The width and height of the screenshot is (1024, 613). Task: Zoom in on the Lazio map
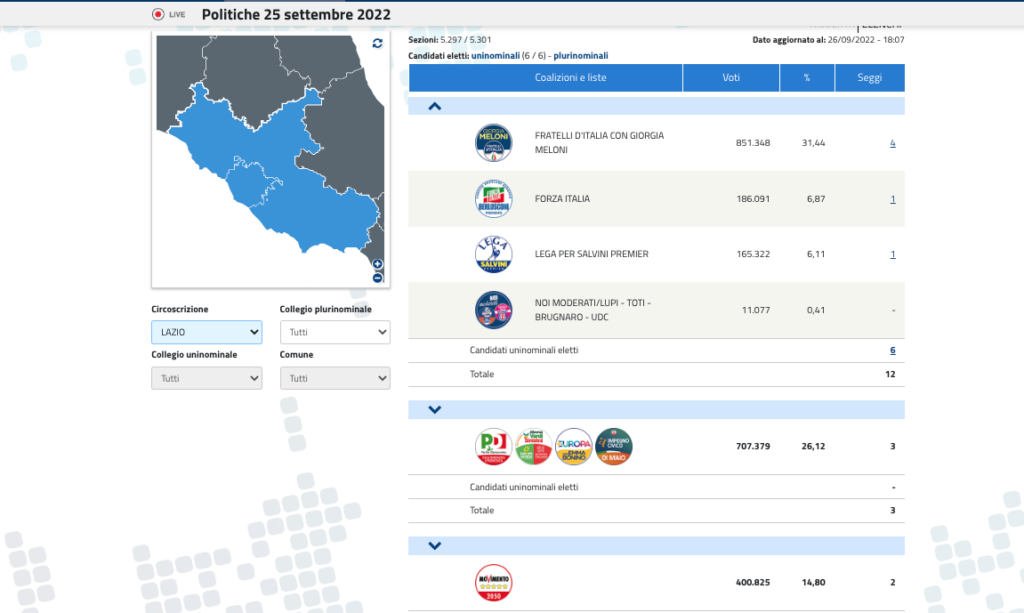coord(377,264)
